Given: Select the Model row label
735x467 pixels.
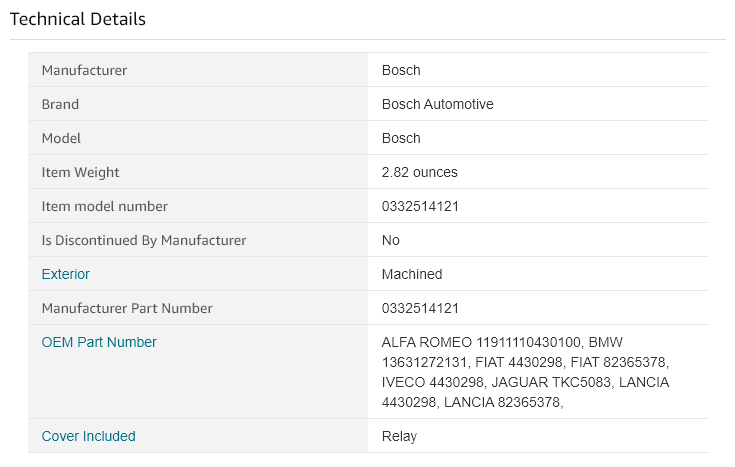Looking at the screenshot, I should pos(61,138).
